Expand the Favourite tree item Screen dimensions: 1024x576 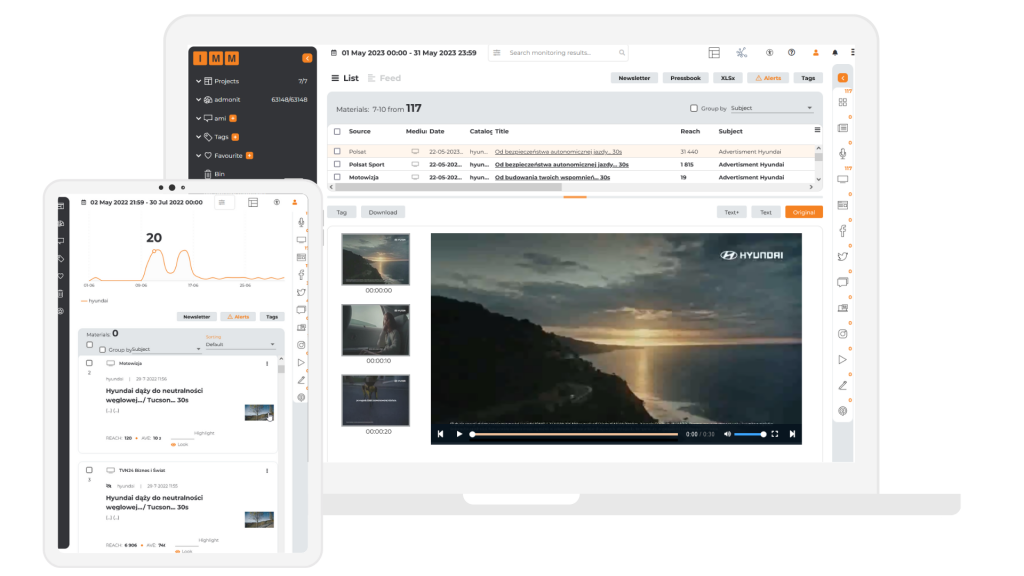coord(199,155)
